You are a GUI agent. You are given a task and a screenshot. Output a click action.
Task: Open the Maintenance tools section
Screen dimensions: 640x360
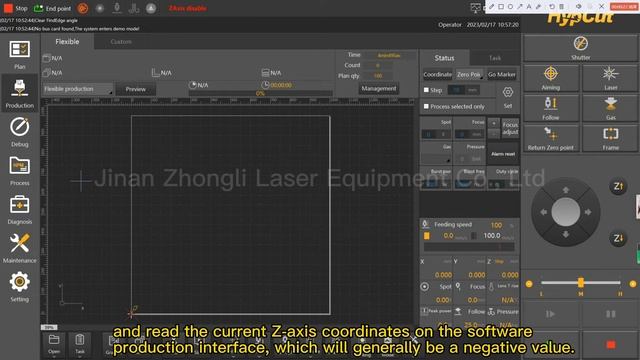(x=20, y=248)
